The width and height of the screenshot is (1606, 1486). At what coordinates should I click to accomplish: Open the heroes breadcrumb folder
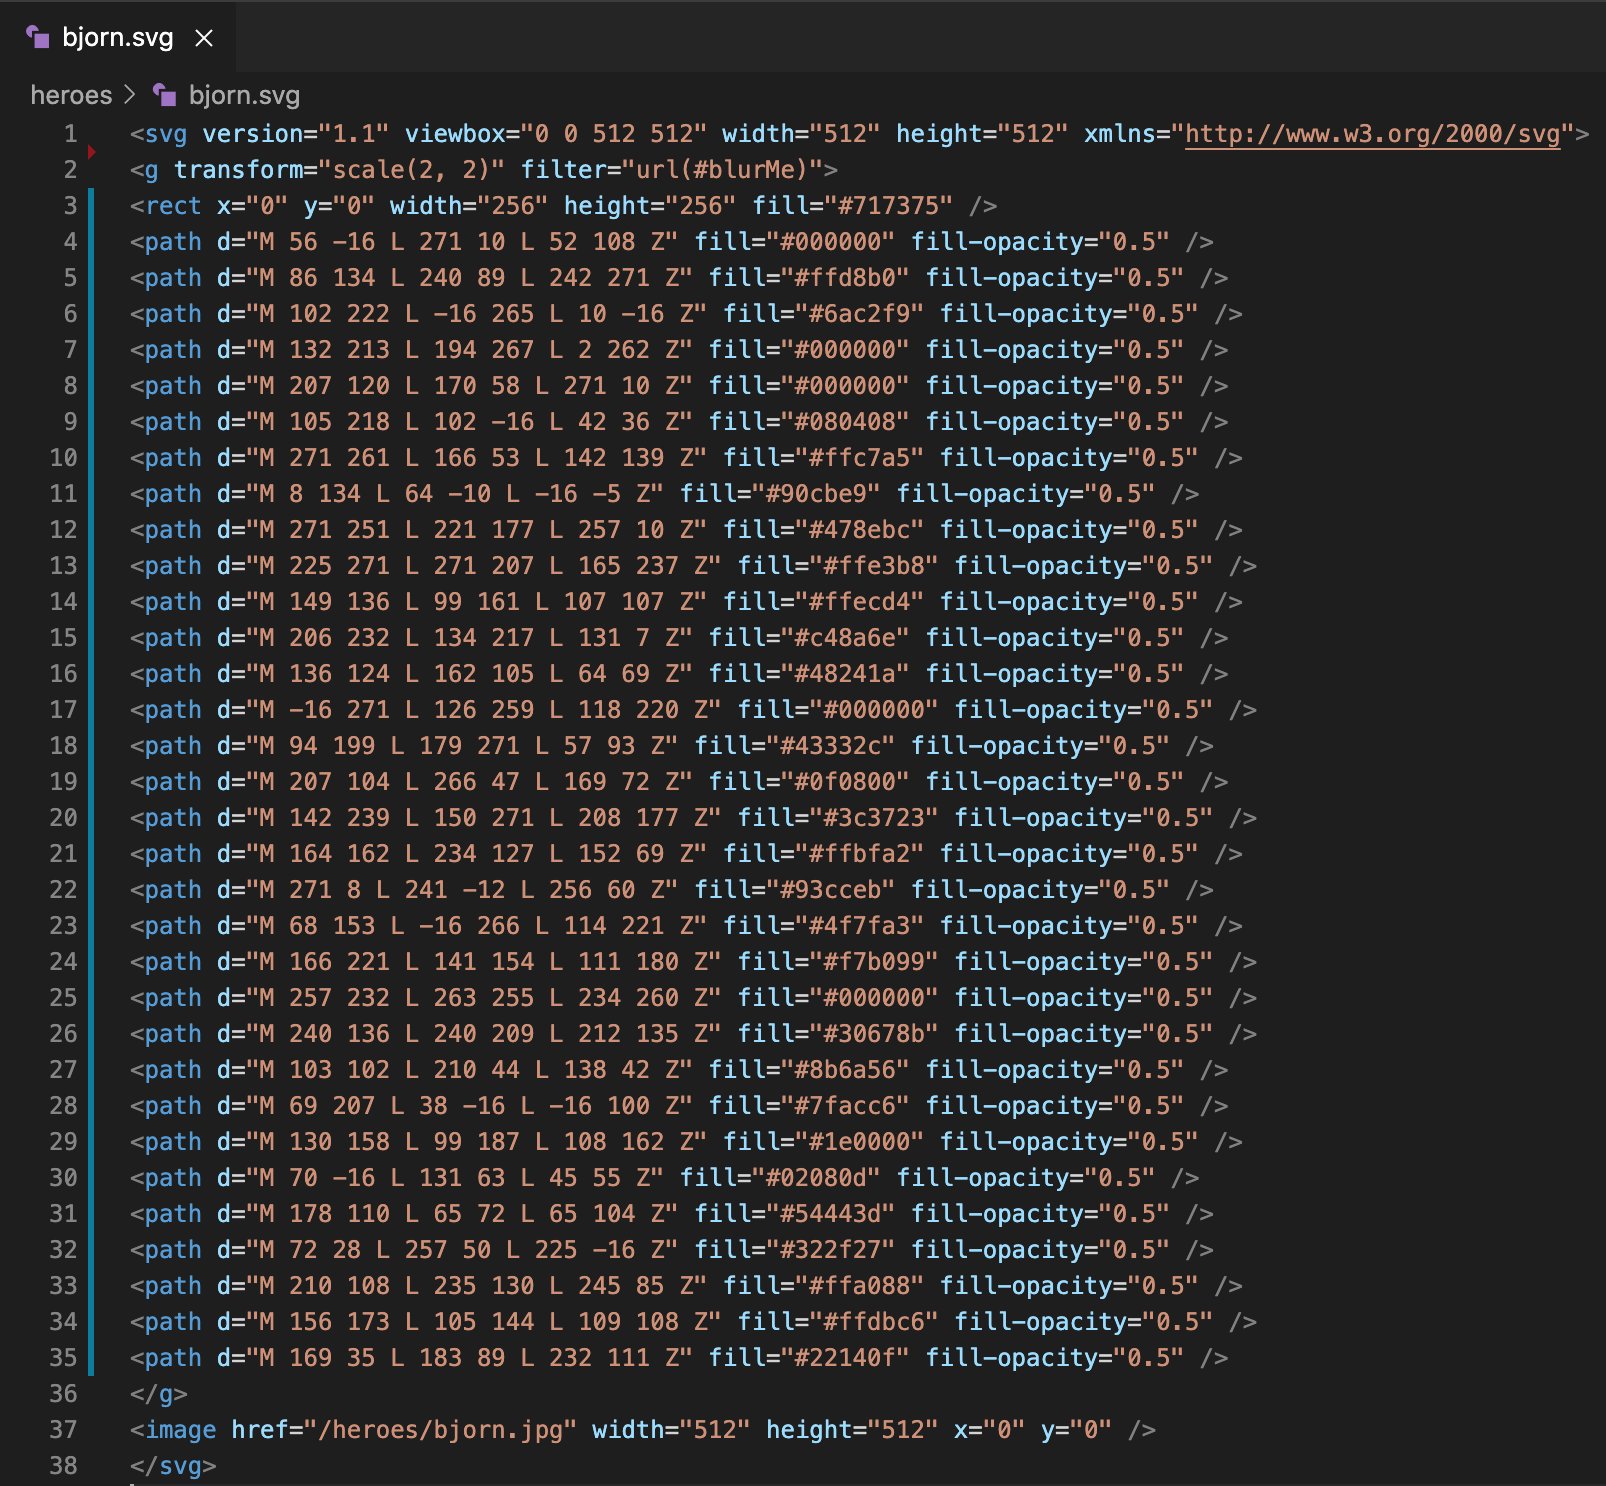[x=71, y=95]
